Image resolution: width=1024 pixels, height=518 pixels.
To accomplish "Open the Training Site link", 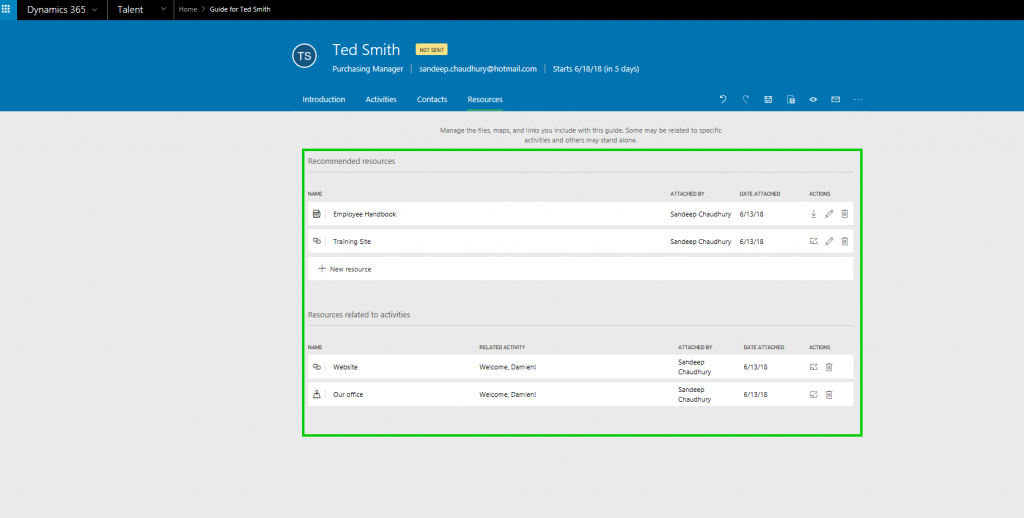I will (x=814, y=241).
